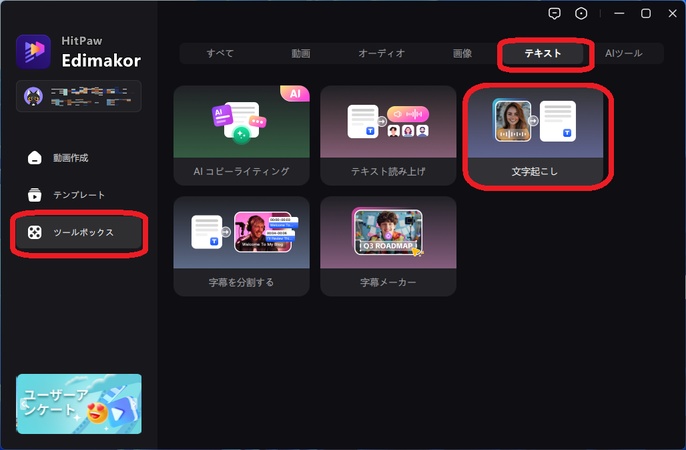
Task: Maximize the Edimakor window
Action: (x=646, y=14)
